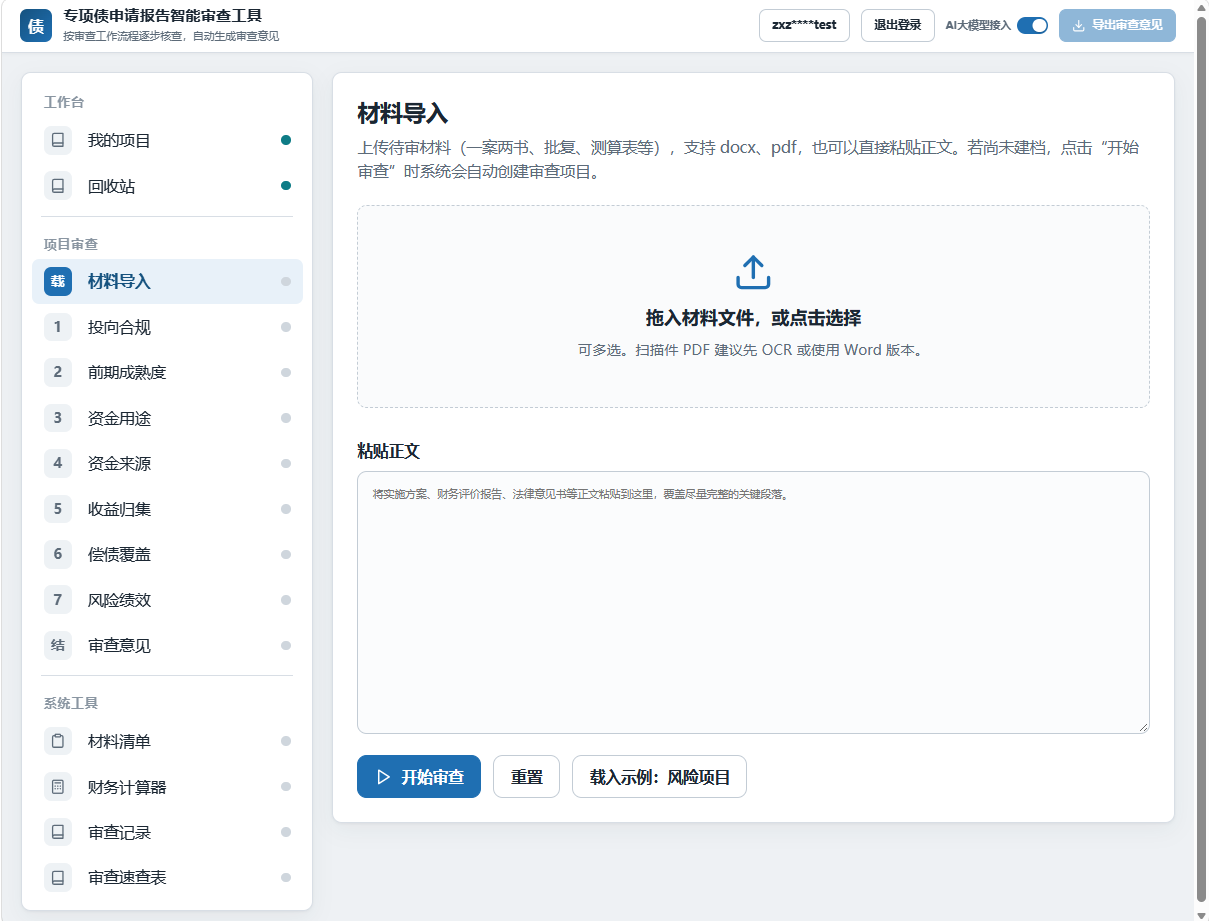
Task: Click the zxz****test account button
Action: point(805,25)
